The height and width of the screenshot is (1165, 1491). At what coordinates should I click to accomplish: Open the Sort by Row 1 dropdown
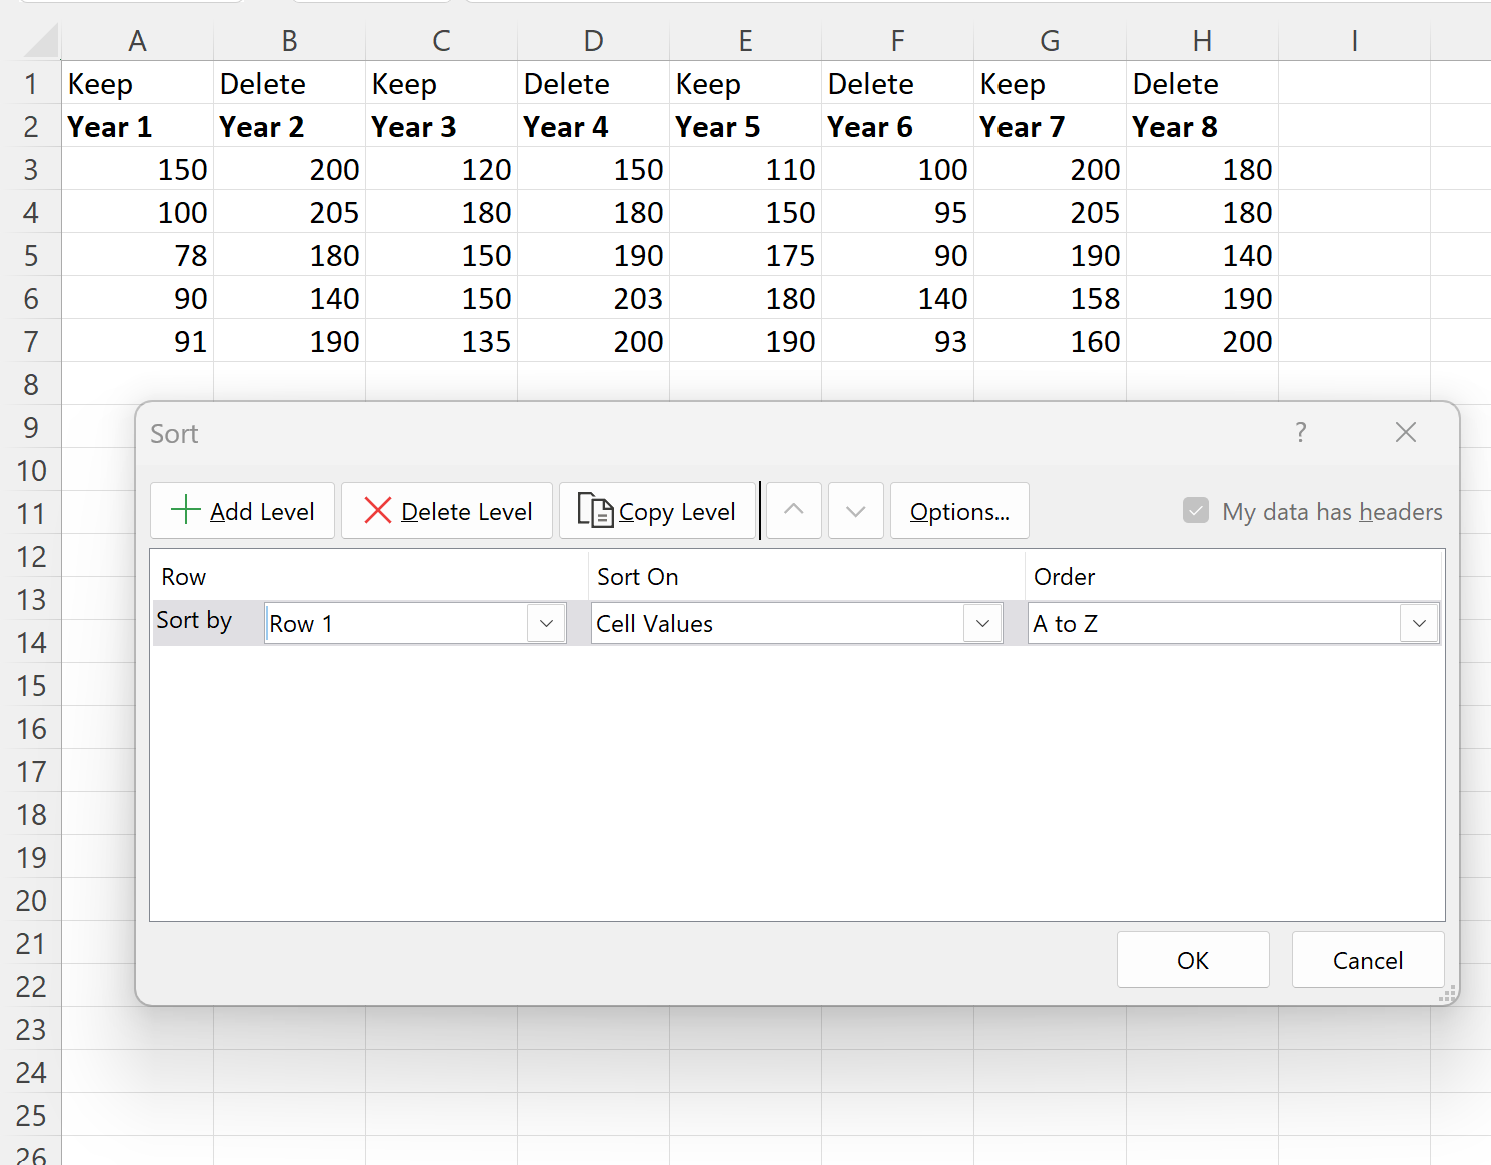coord(546,622)
